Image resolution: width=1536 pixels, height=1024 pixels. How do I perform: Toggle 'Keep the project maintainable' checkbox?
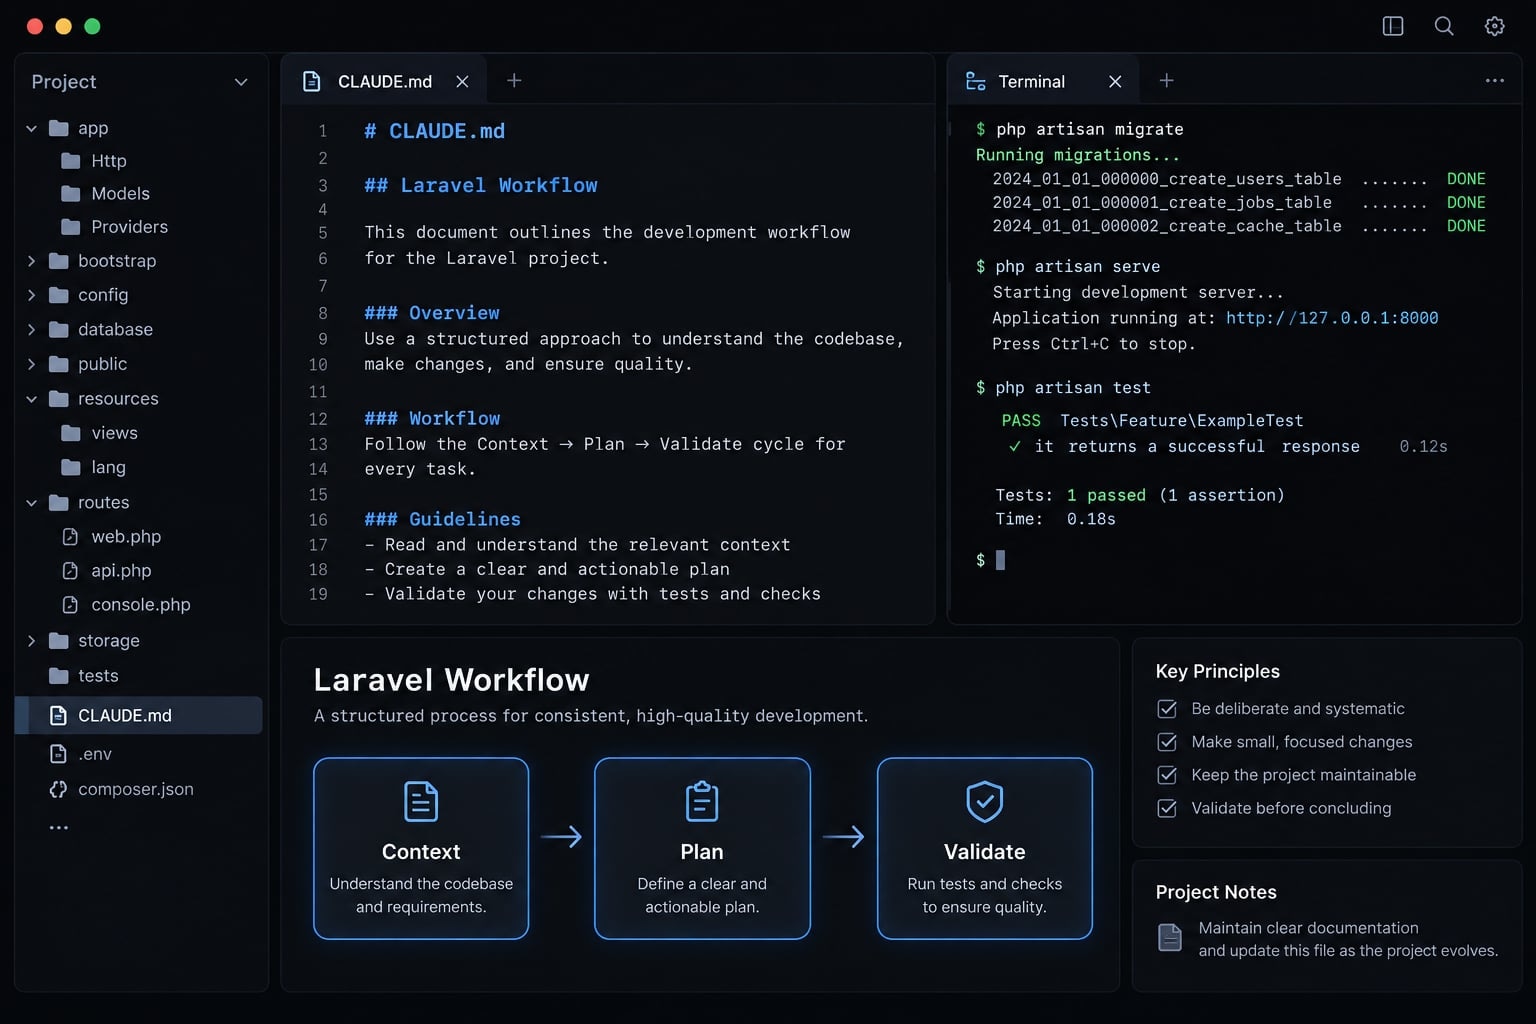[x=1167, y=775]
